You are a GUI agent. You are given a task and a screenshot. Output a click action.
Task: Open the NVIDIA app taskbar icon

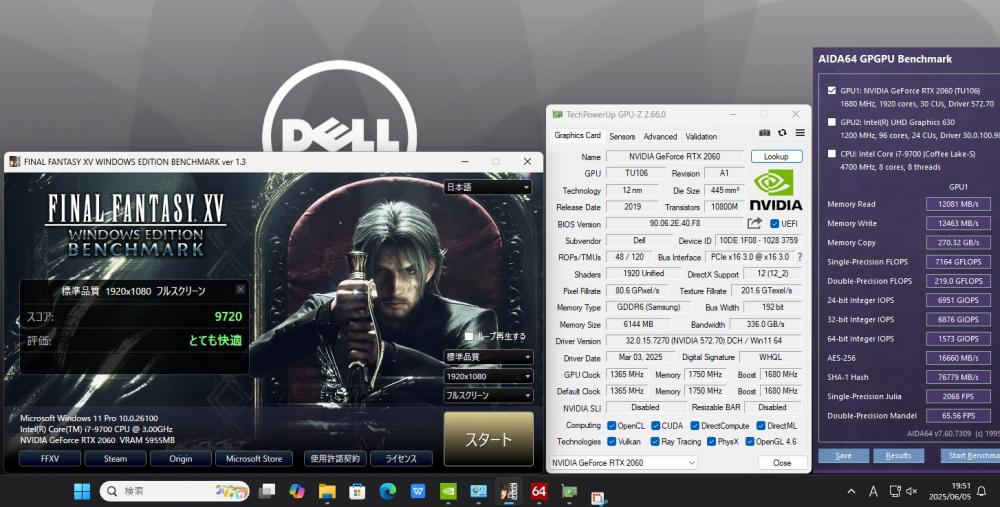(x=448, y=491)
